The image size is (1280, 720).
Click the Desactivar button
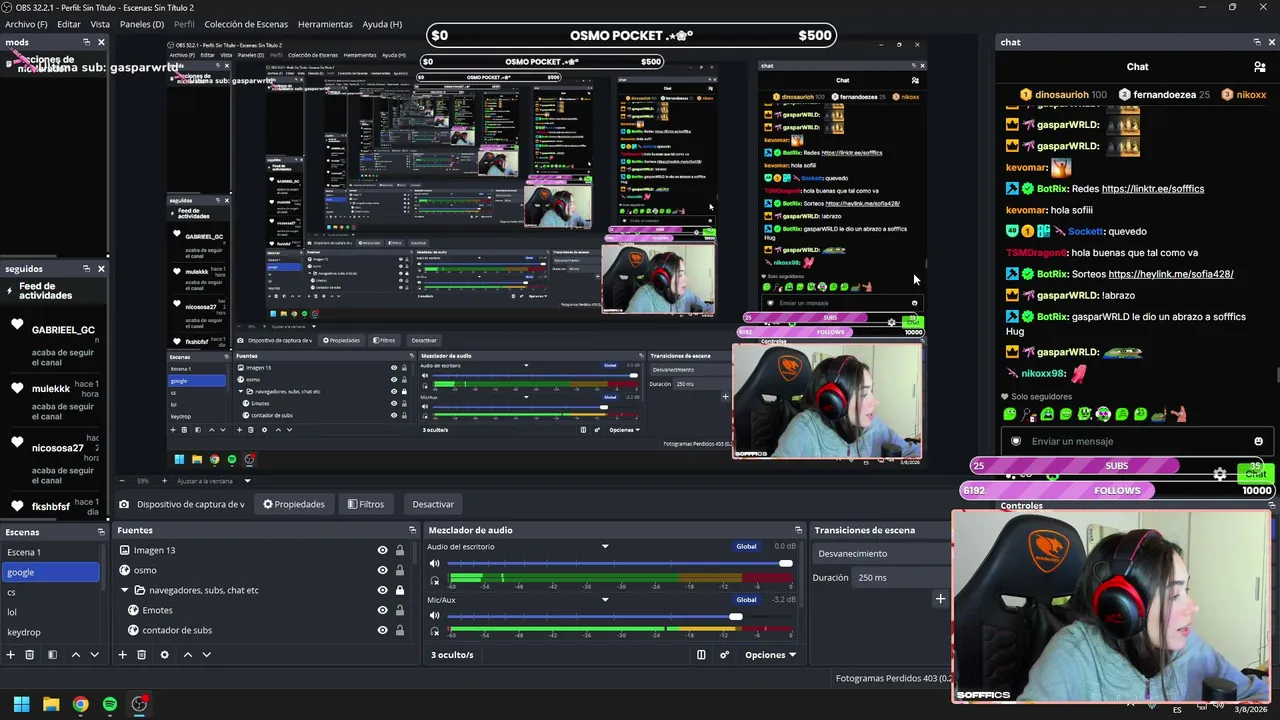point(433,504)
